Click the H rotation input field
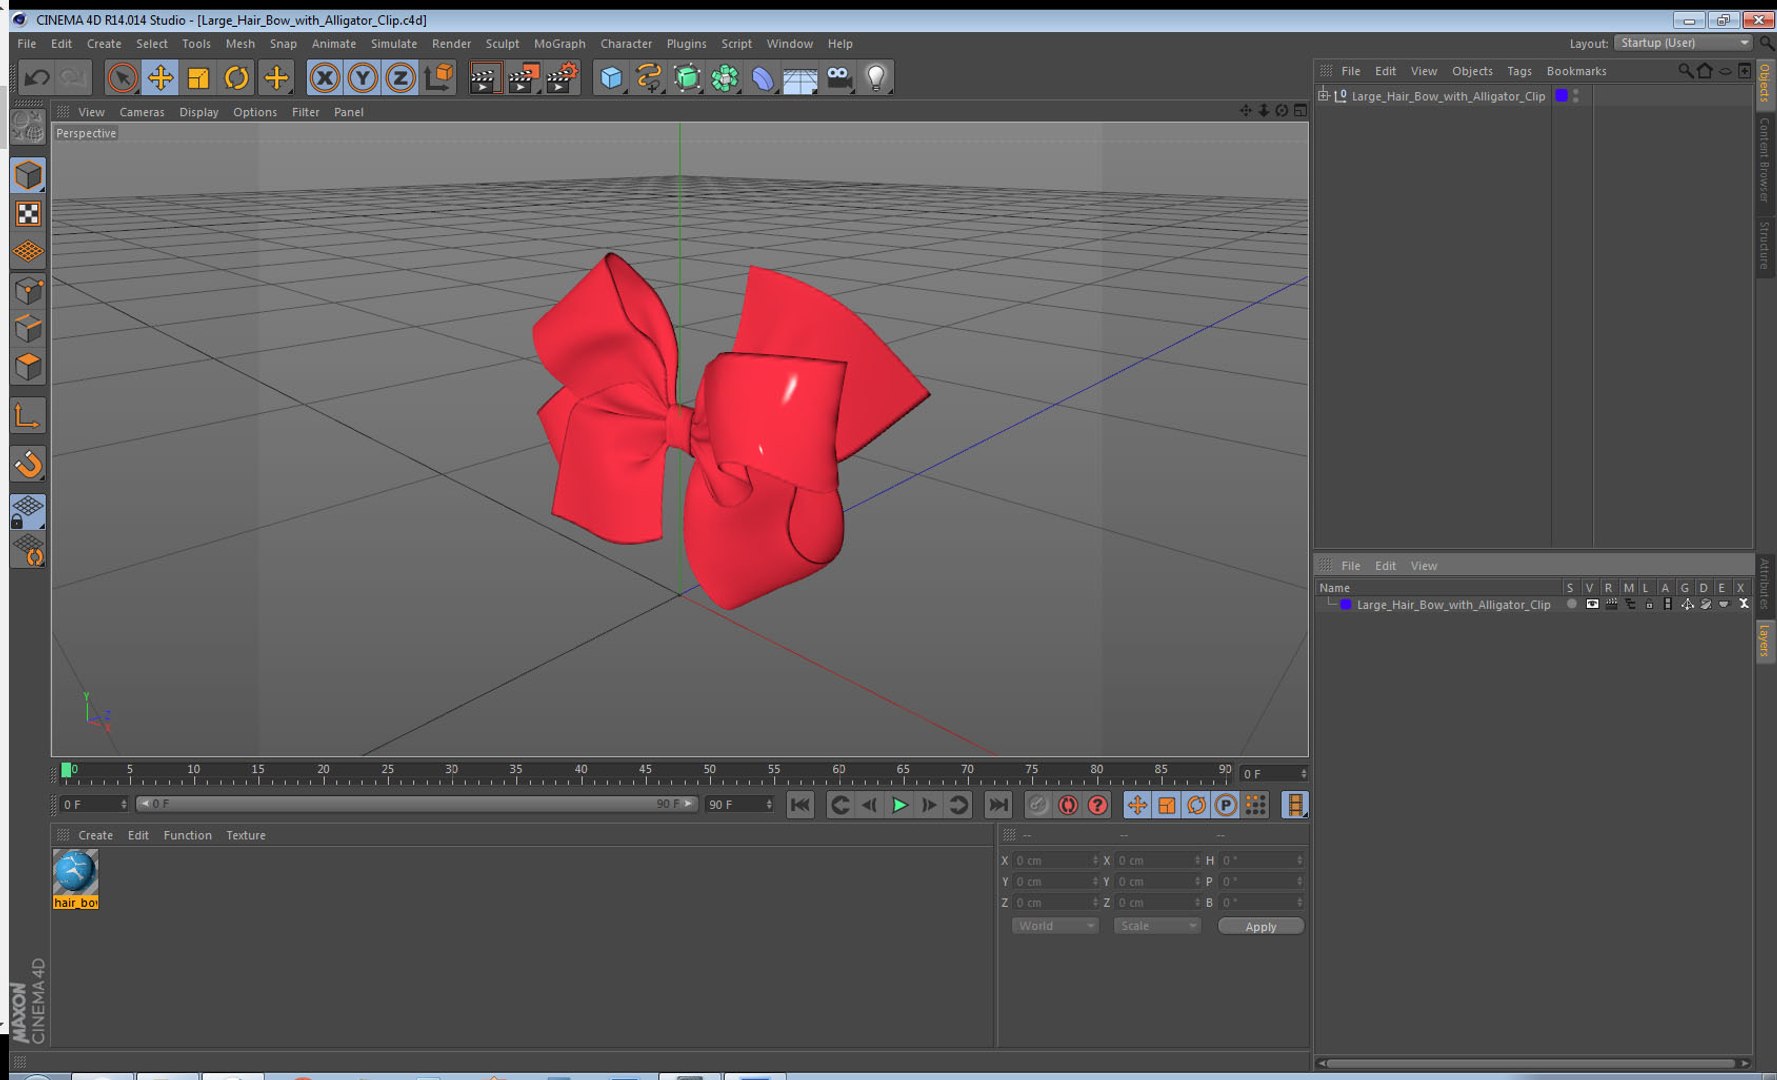The image size is (1777, 1080). pyautogui.click(x=1262, y=860)
